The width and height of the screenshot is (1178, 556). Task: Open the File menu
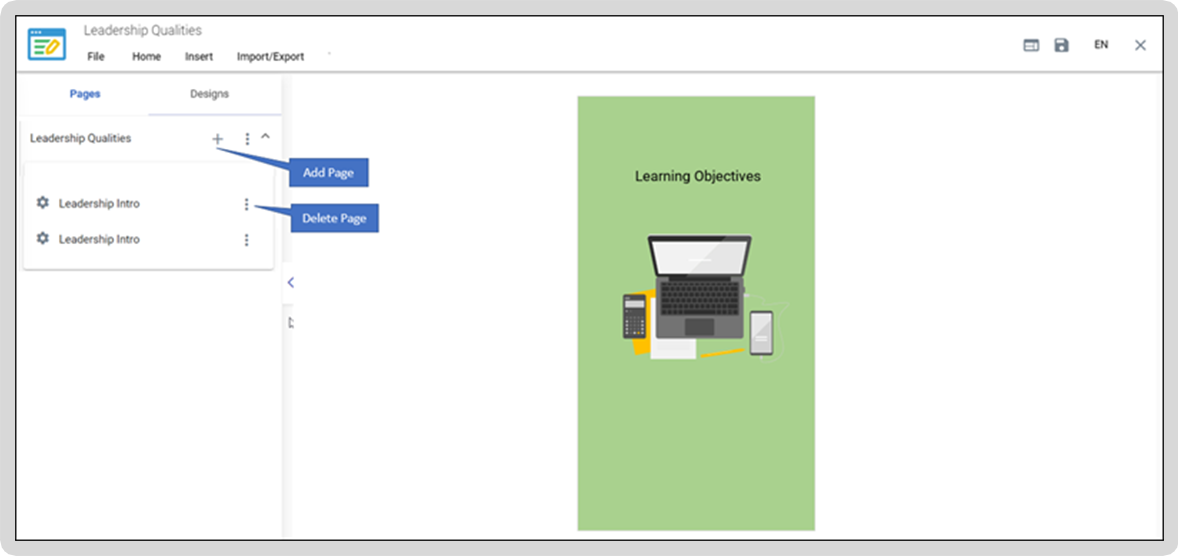pyautogui.click(x=95, y=56)
